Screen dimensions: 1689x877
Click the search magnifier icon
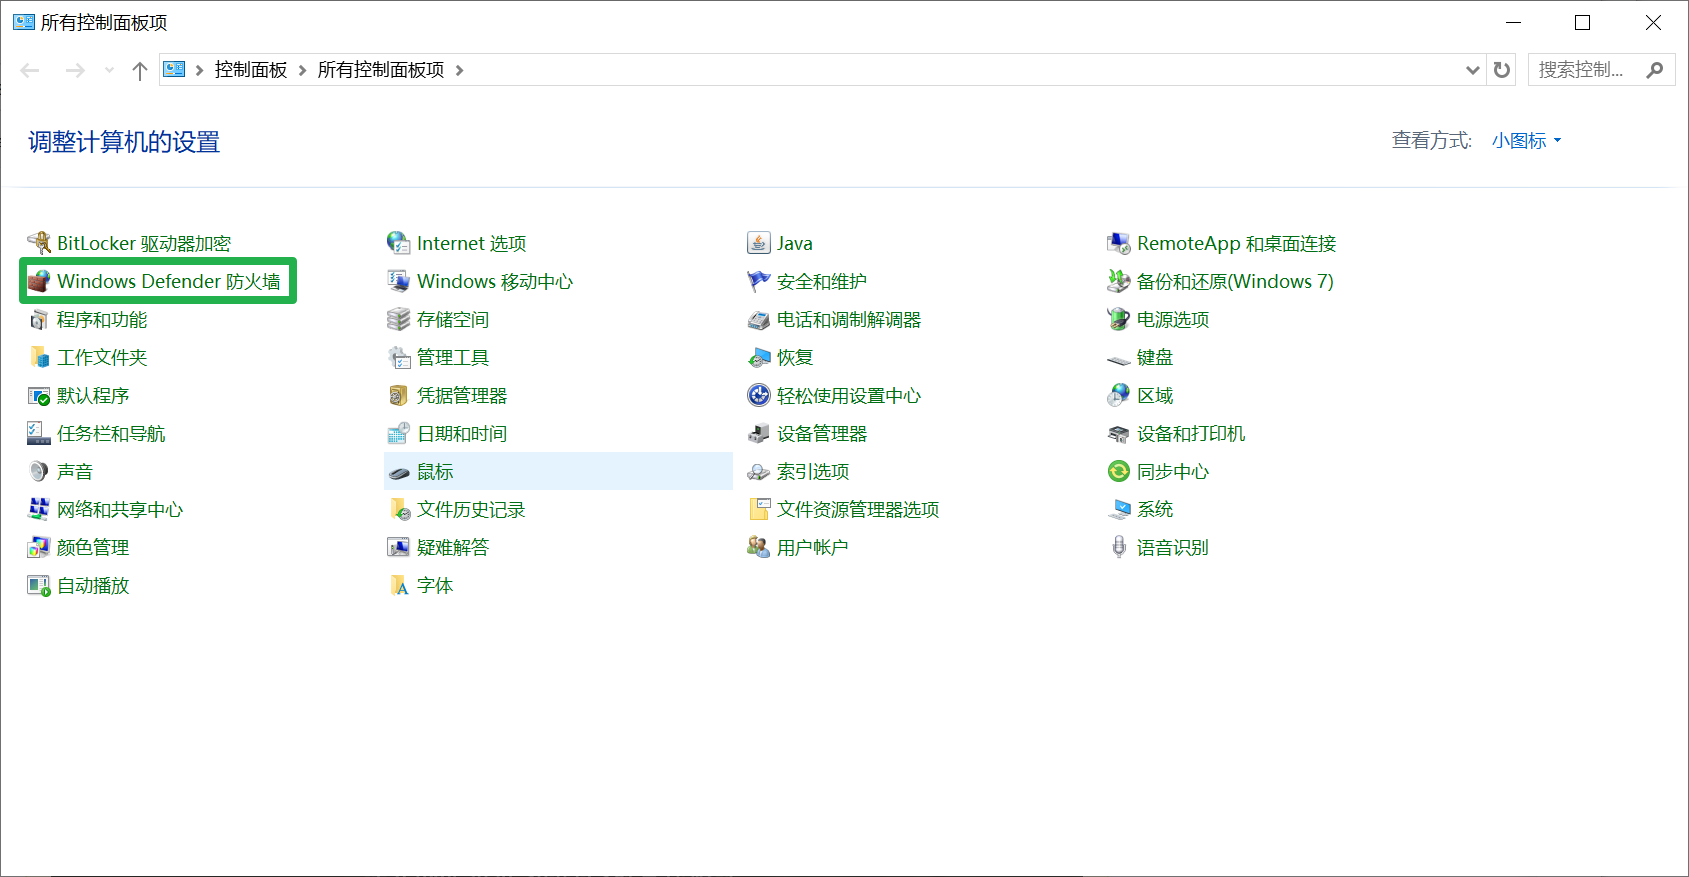tap(1655, 70)
